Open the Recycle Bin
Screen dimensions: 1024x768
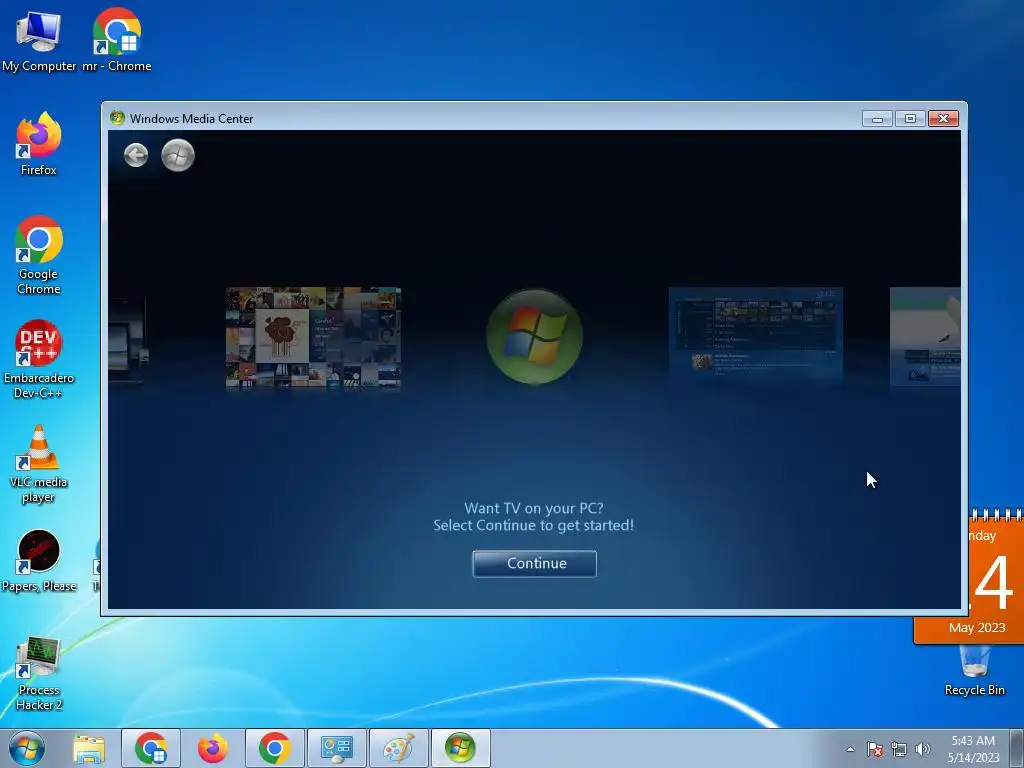[974, 671]
